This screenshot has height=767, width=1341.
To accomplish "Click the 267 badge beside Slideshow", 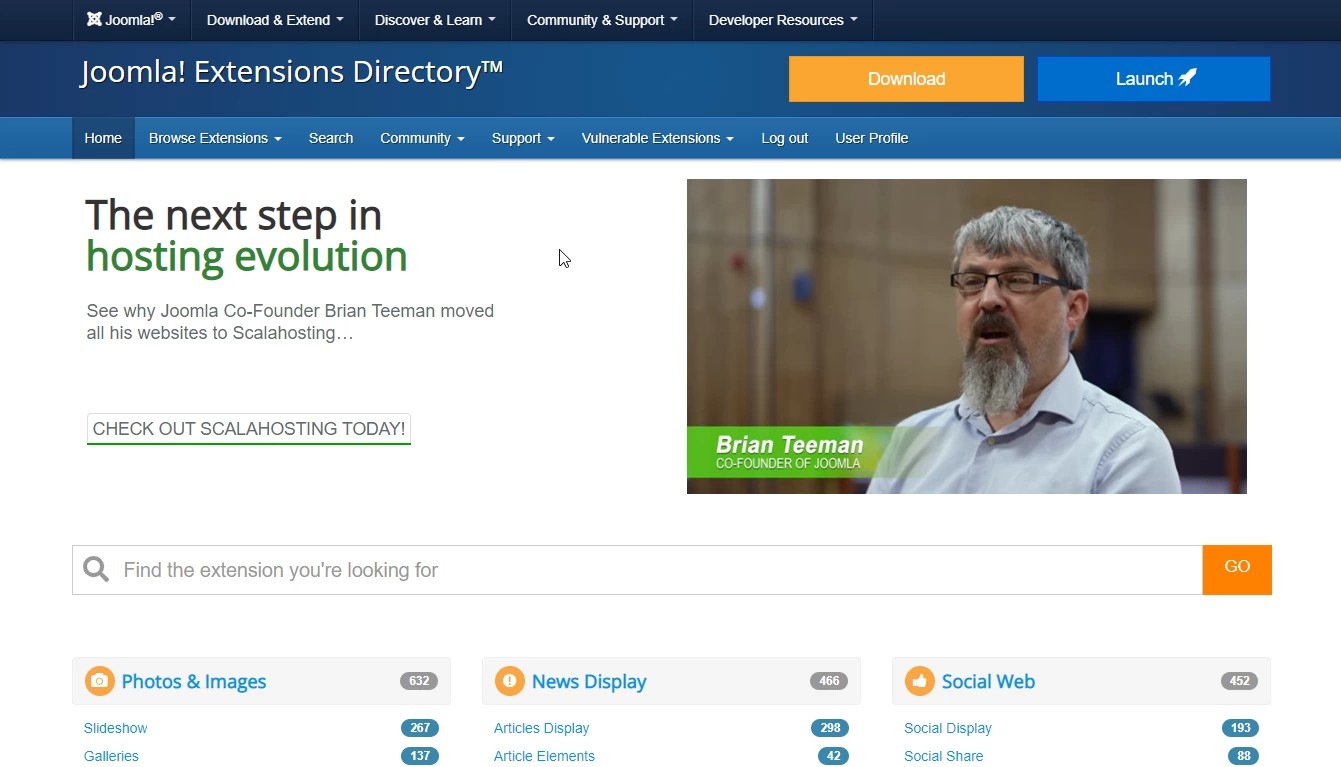I will (x=420, y=728).
